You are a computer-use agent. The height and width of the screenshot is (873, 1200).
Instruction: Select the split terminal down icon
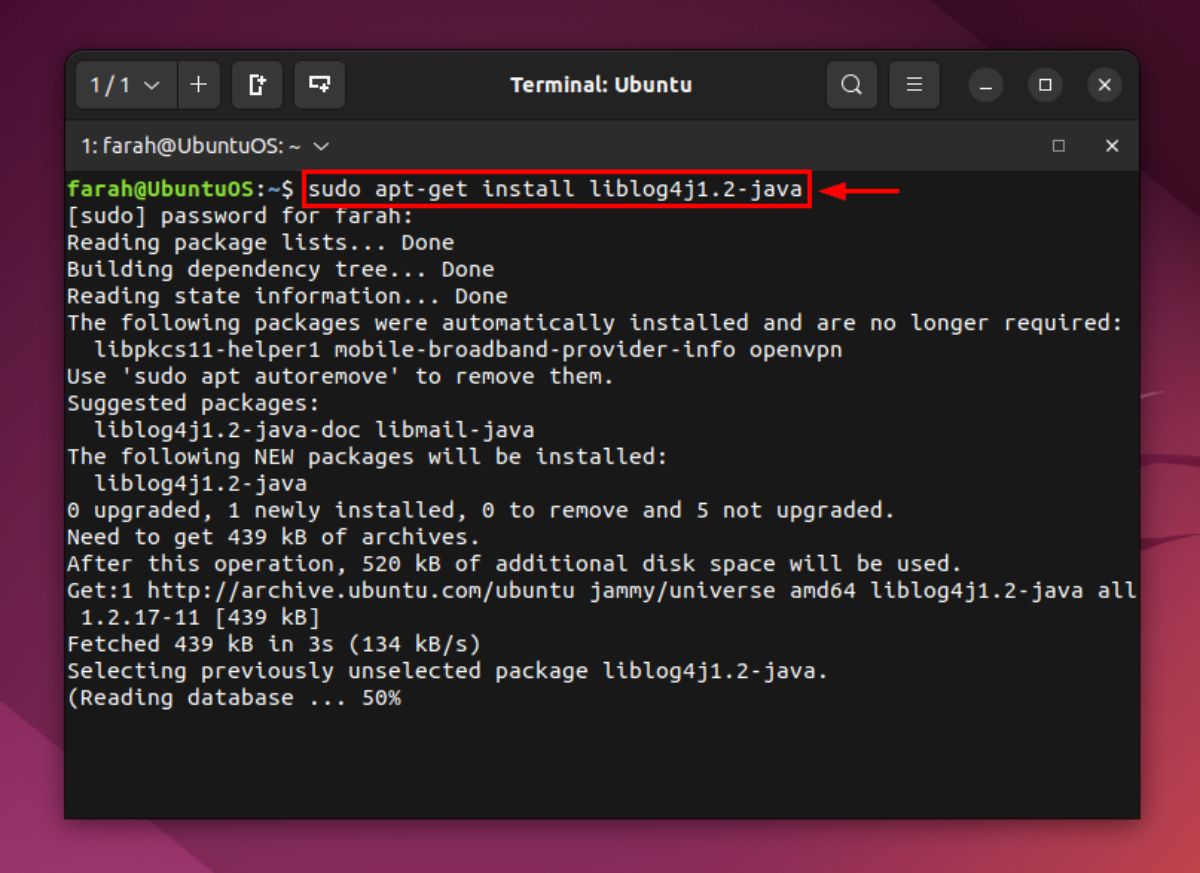click(318, 85)
